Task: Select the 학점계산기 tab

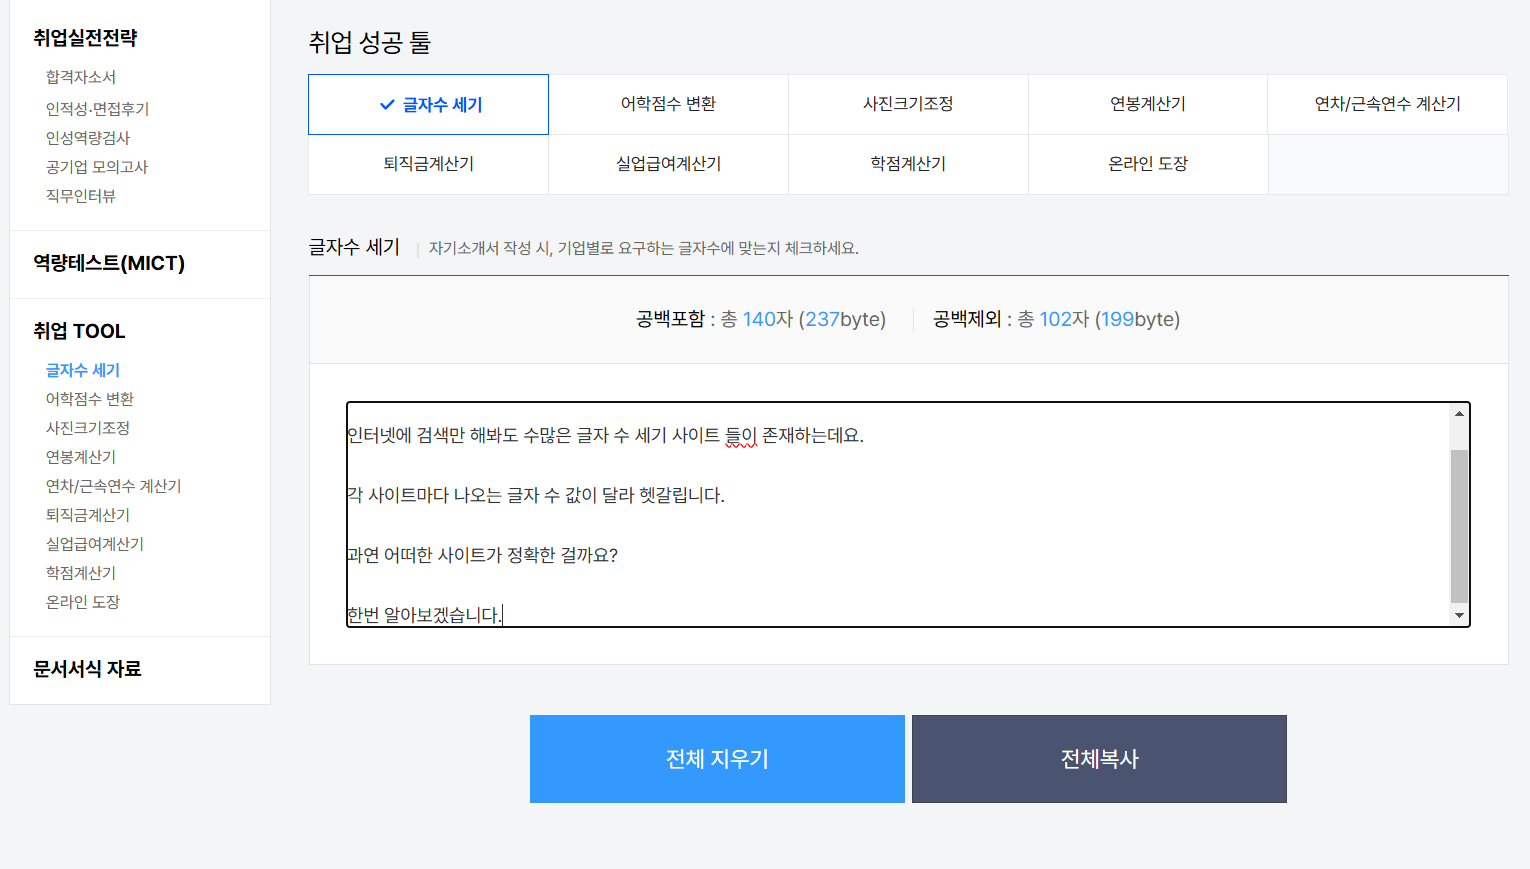Action: tap(908, 164)
